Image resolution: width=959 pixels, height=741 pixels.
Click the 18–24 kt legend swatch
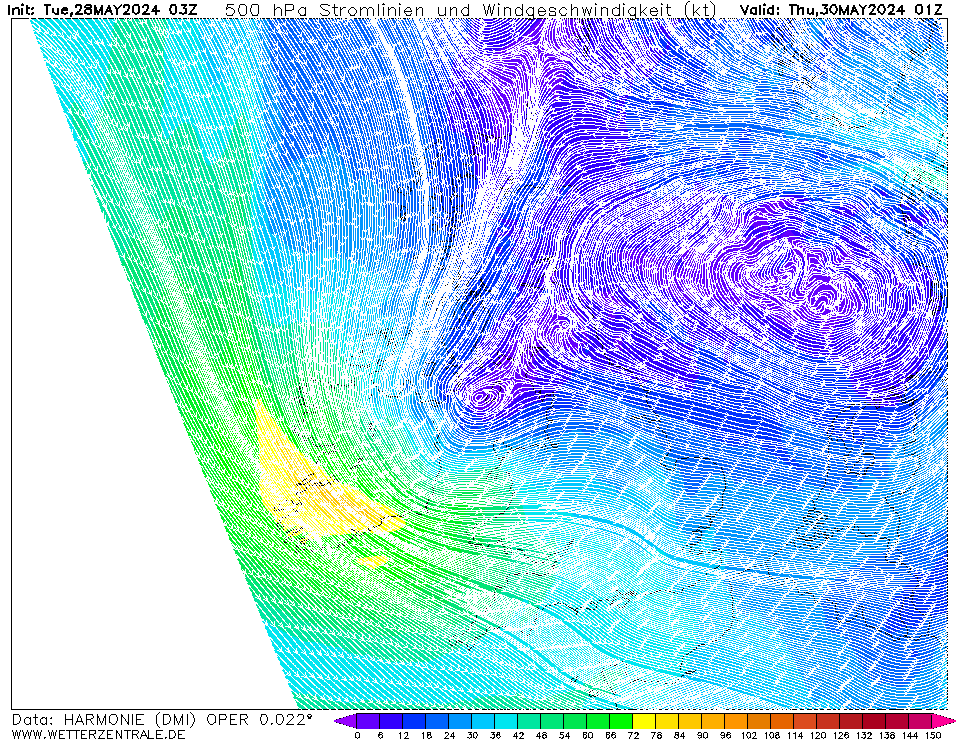[x=437, y=721]
